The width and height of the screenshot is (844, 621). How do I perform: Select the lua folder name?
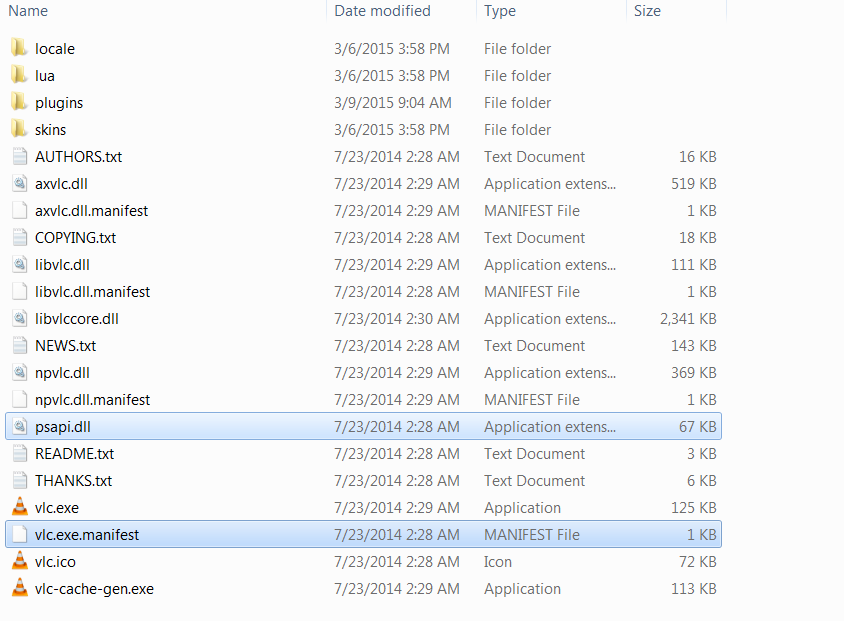(45, 76)
